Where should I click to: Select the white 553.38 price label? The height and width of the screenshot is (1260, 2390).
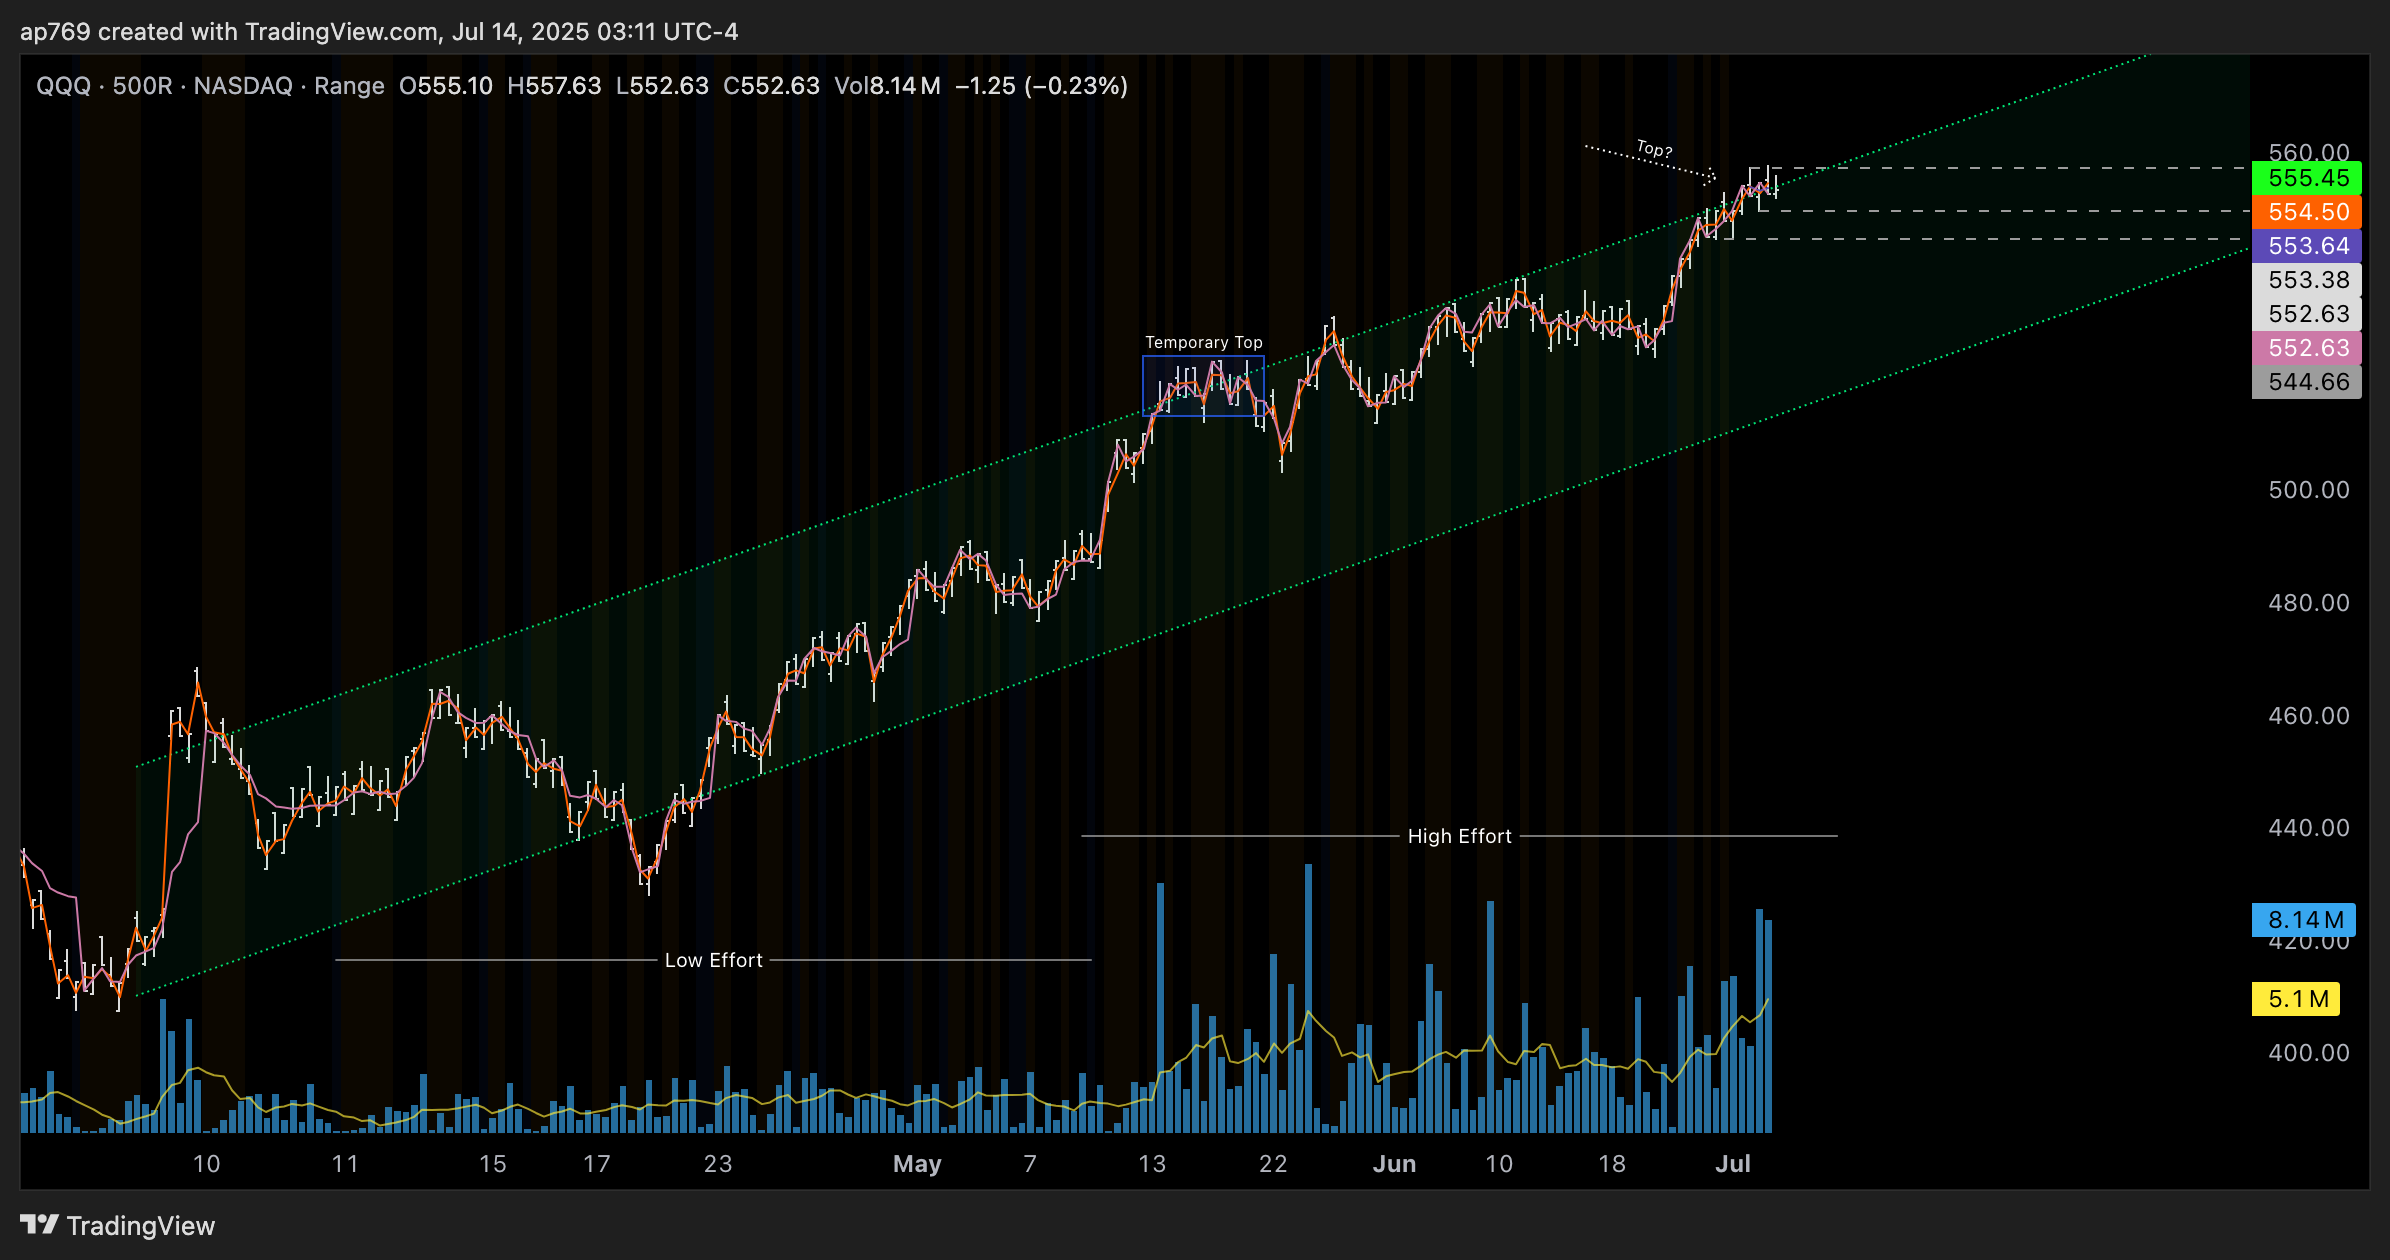[2307, 280]
